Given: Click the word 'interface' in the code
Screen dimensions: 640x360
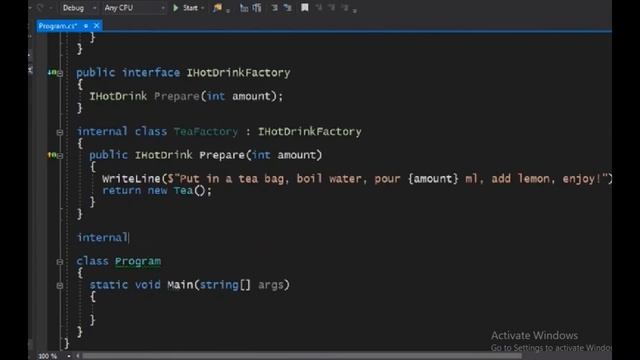Looking at the screenshot, I should tap(151, 73).
